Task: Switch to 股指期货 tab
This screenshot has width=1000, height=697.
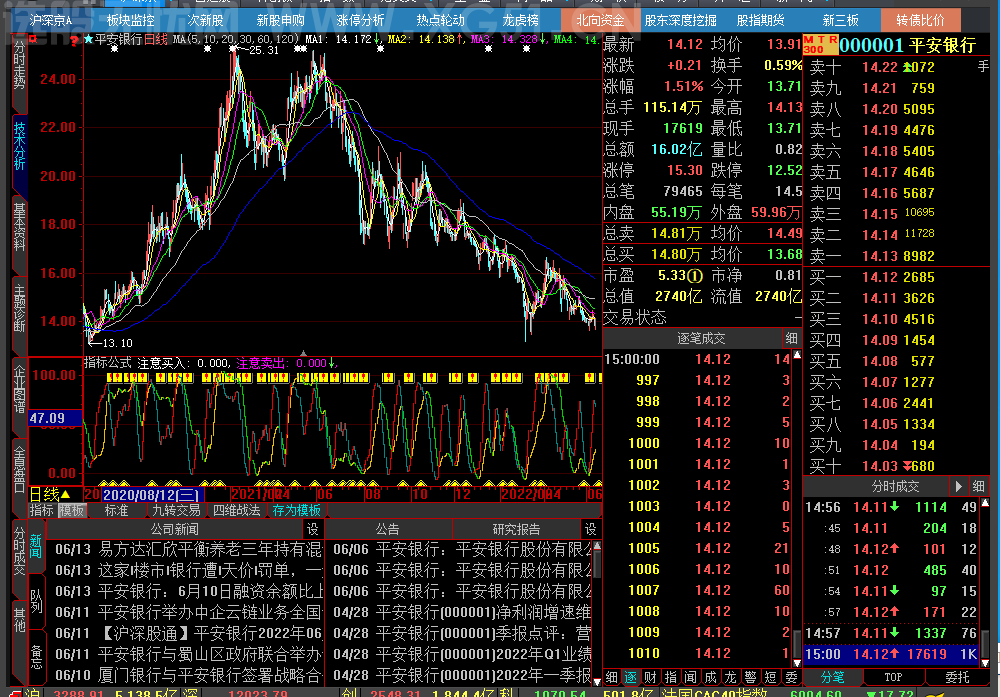Action: coord(760,20)
